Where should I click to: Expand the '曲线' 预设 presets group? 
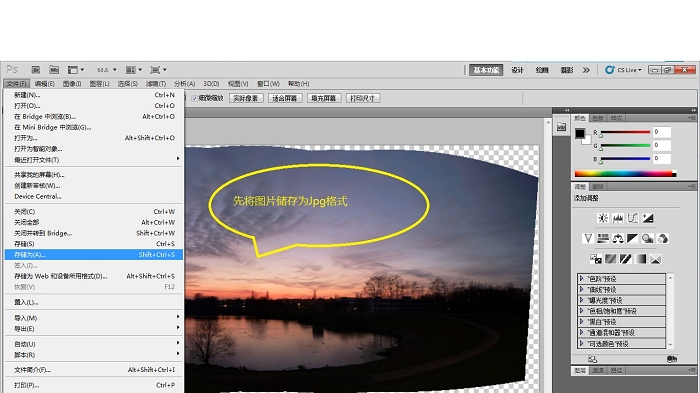581,289
